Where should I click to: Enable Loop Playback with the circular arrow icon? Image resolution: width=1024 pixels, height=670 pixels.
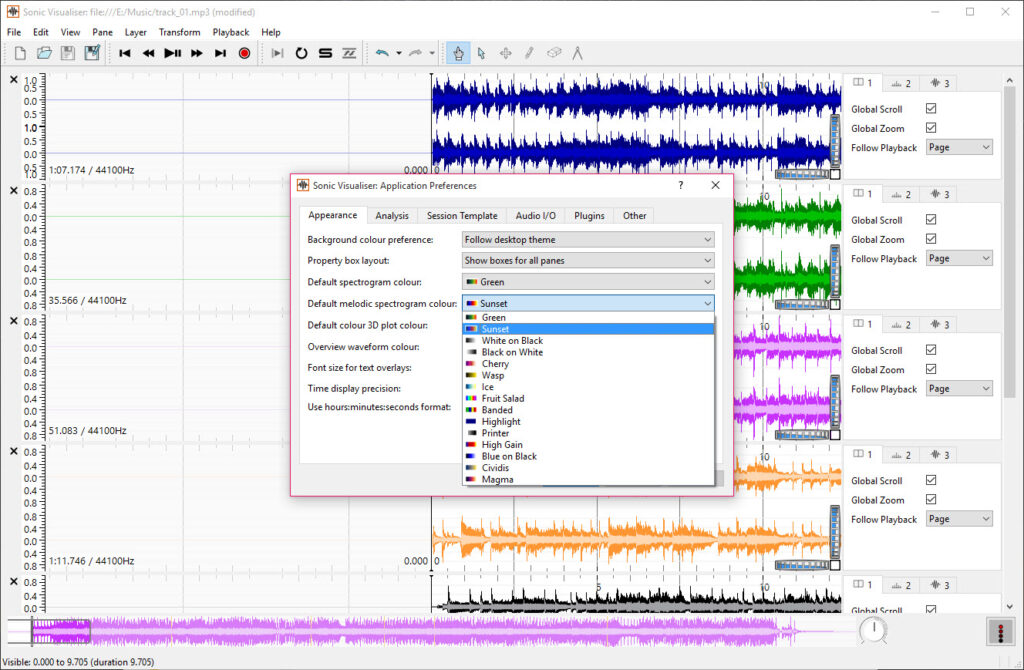tap(301, 53)
